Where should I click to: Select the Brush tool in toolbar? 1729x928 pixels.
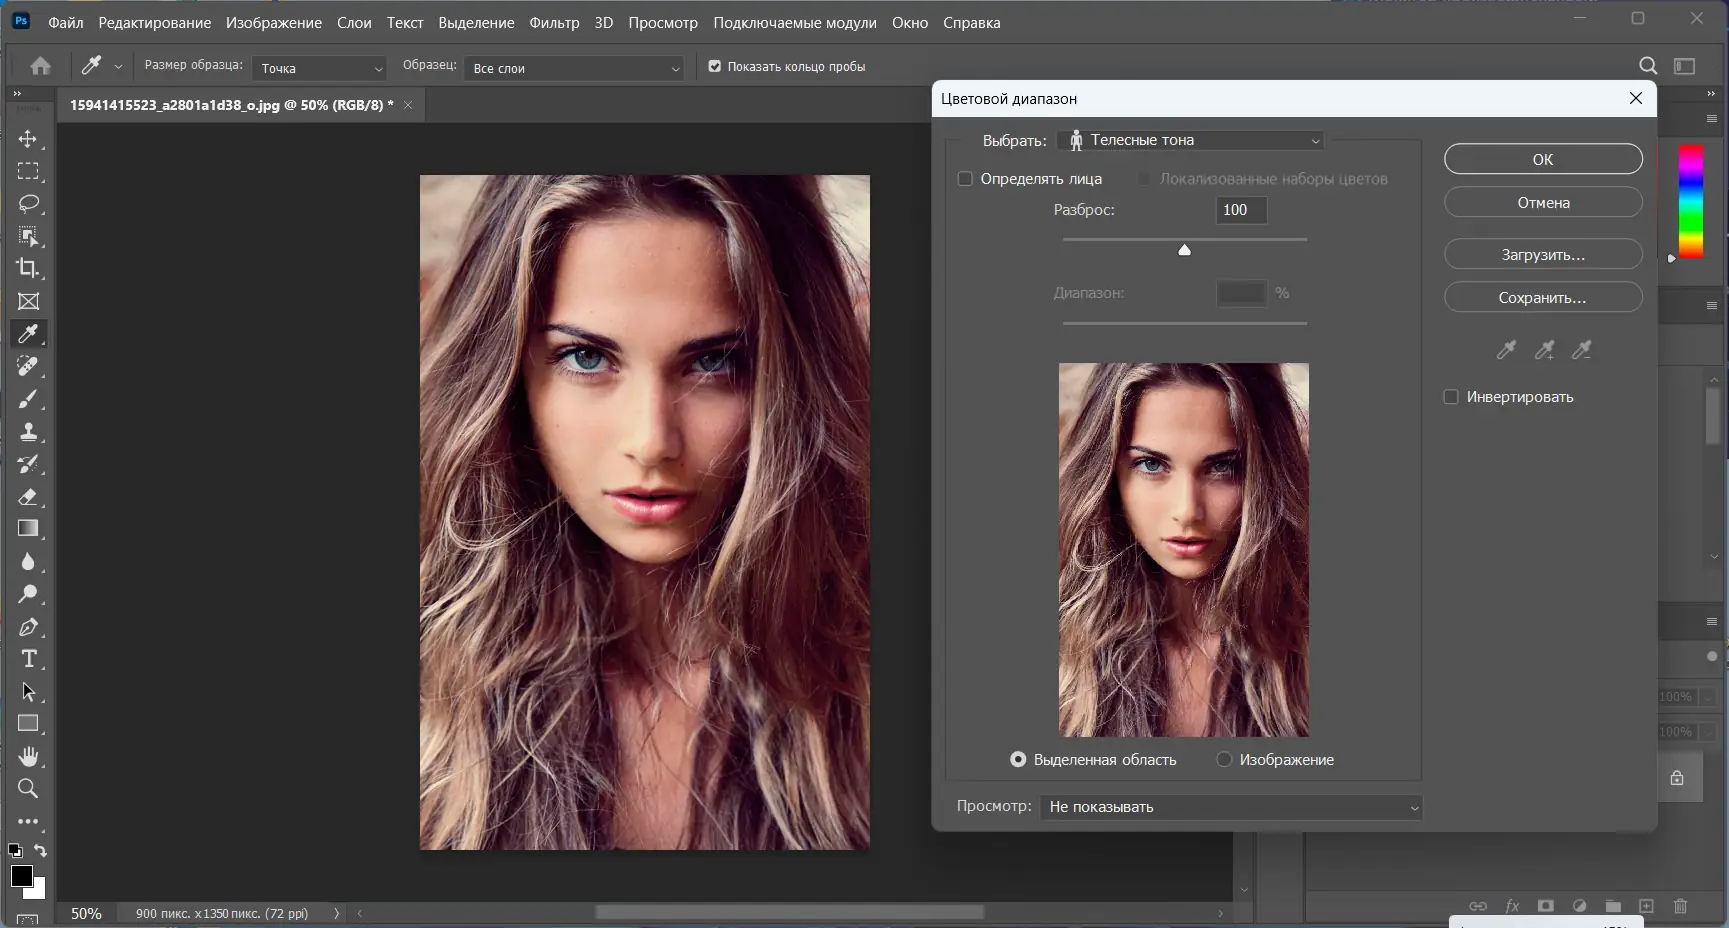(28, 399)
